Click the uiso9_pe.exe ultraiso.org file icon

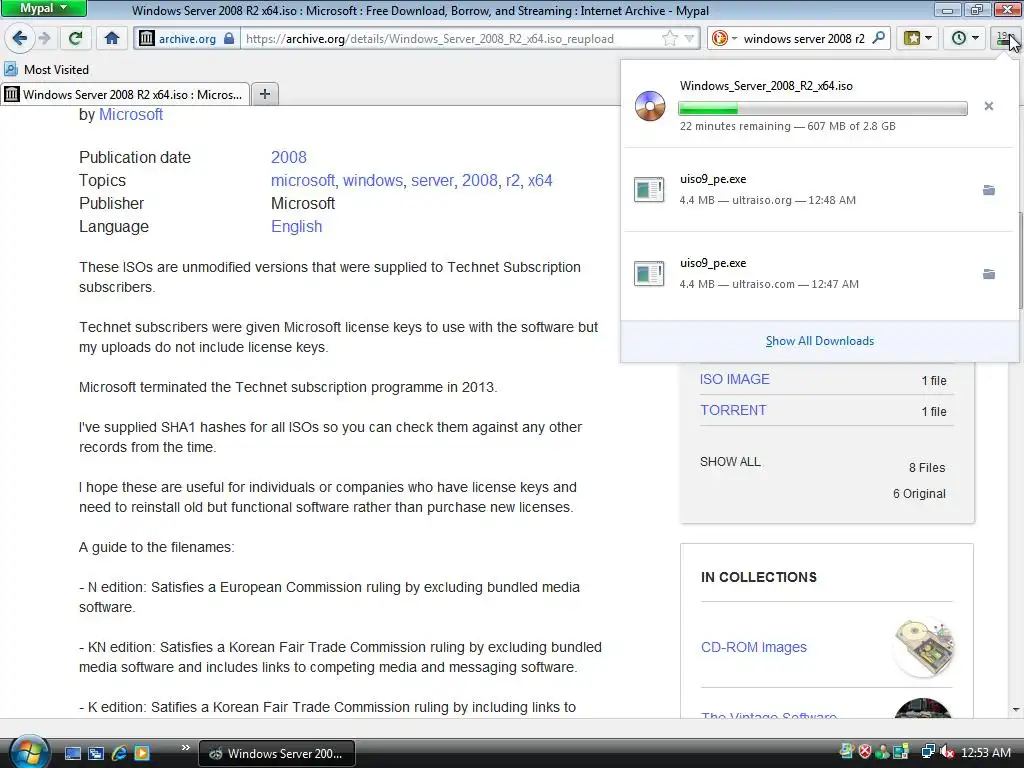[649, 190]
